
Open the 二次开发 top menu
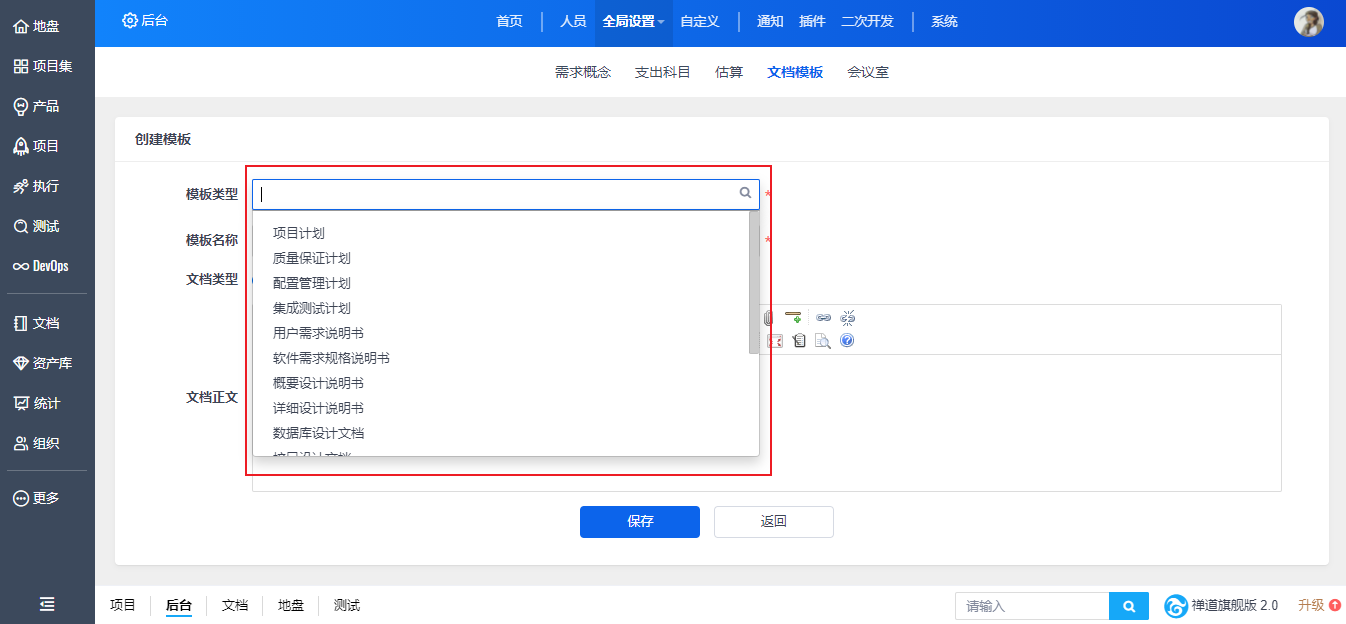pos(867,22)
